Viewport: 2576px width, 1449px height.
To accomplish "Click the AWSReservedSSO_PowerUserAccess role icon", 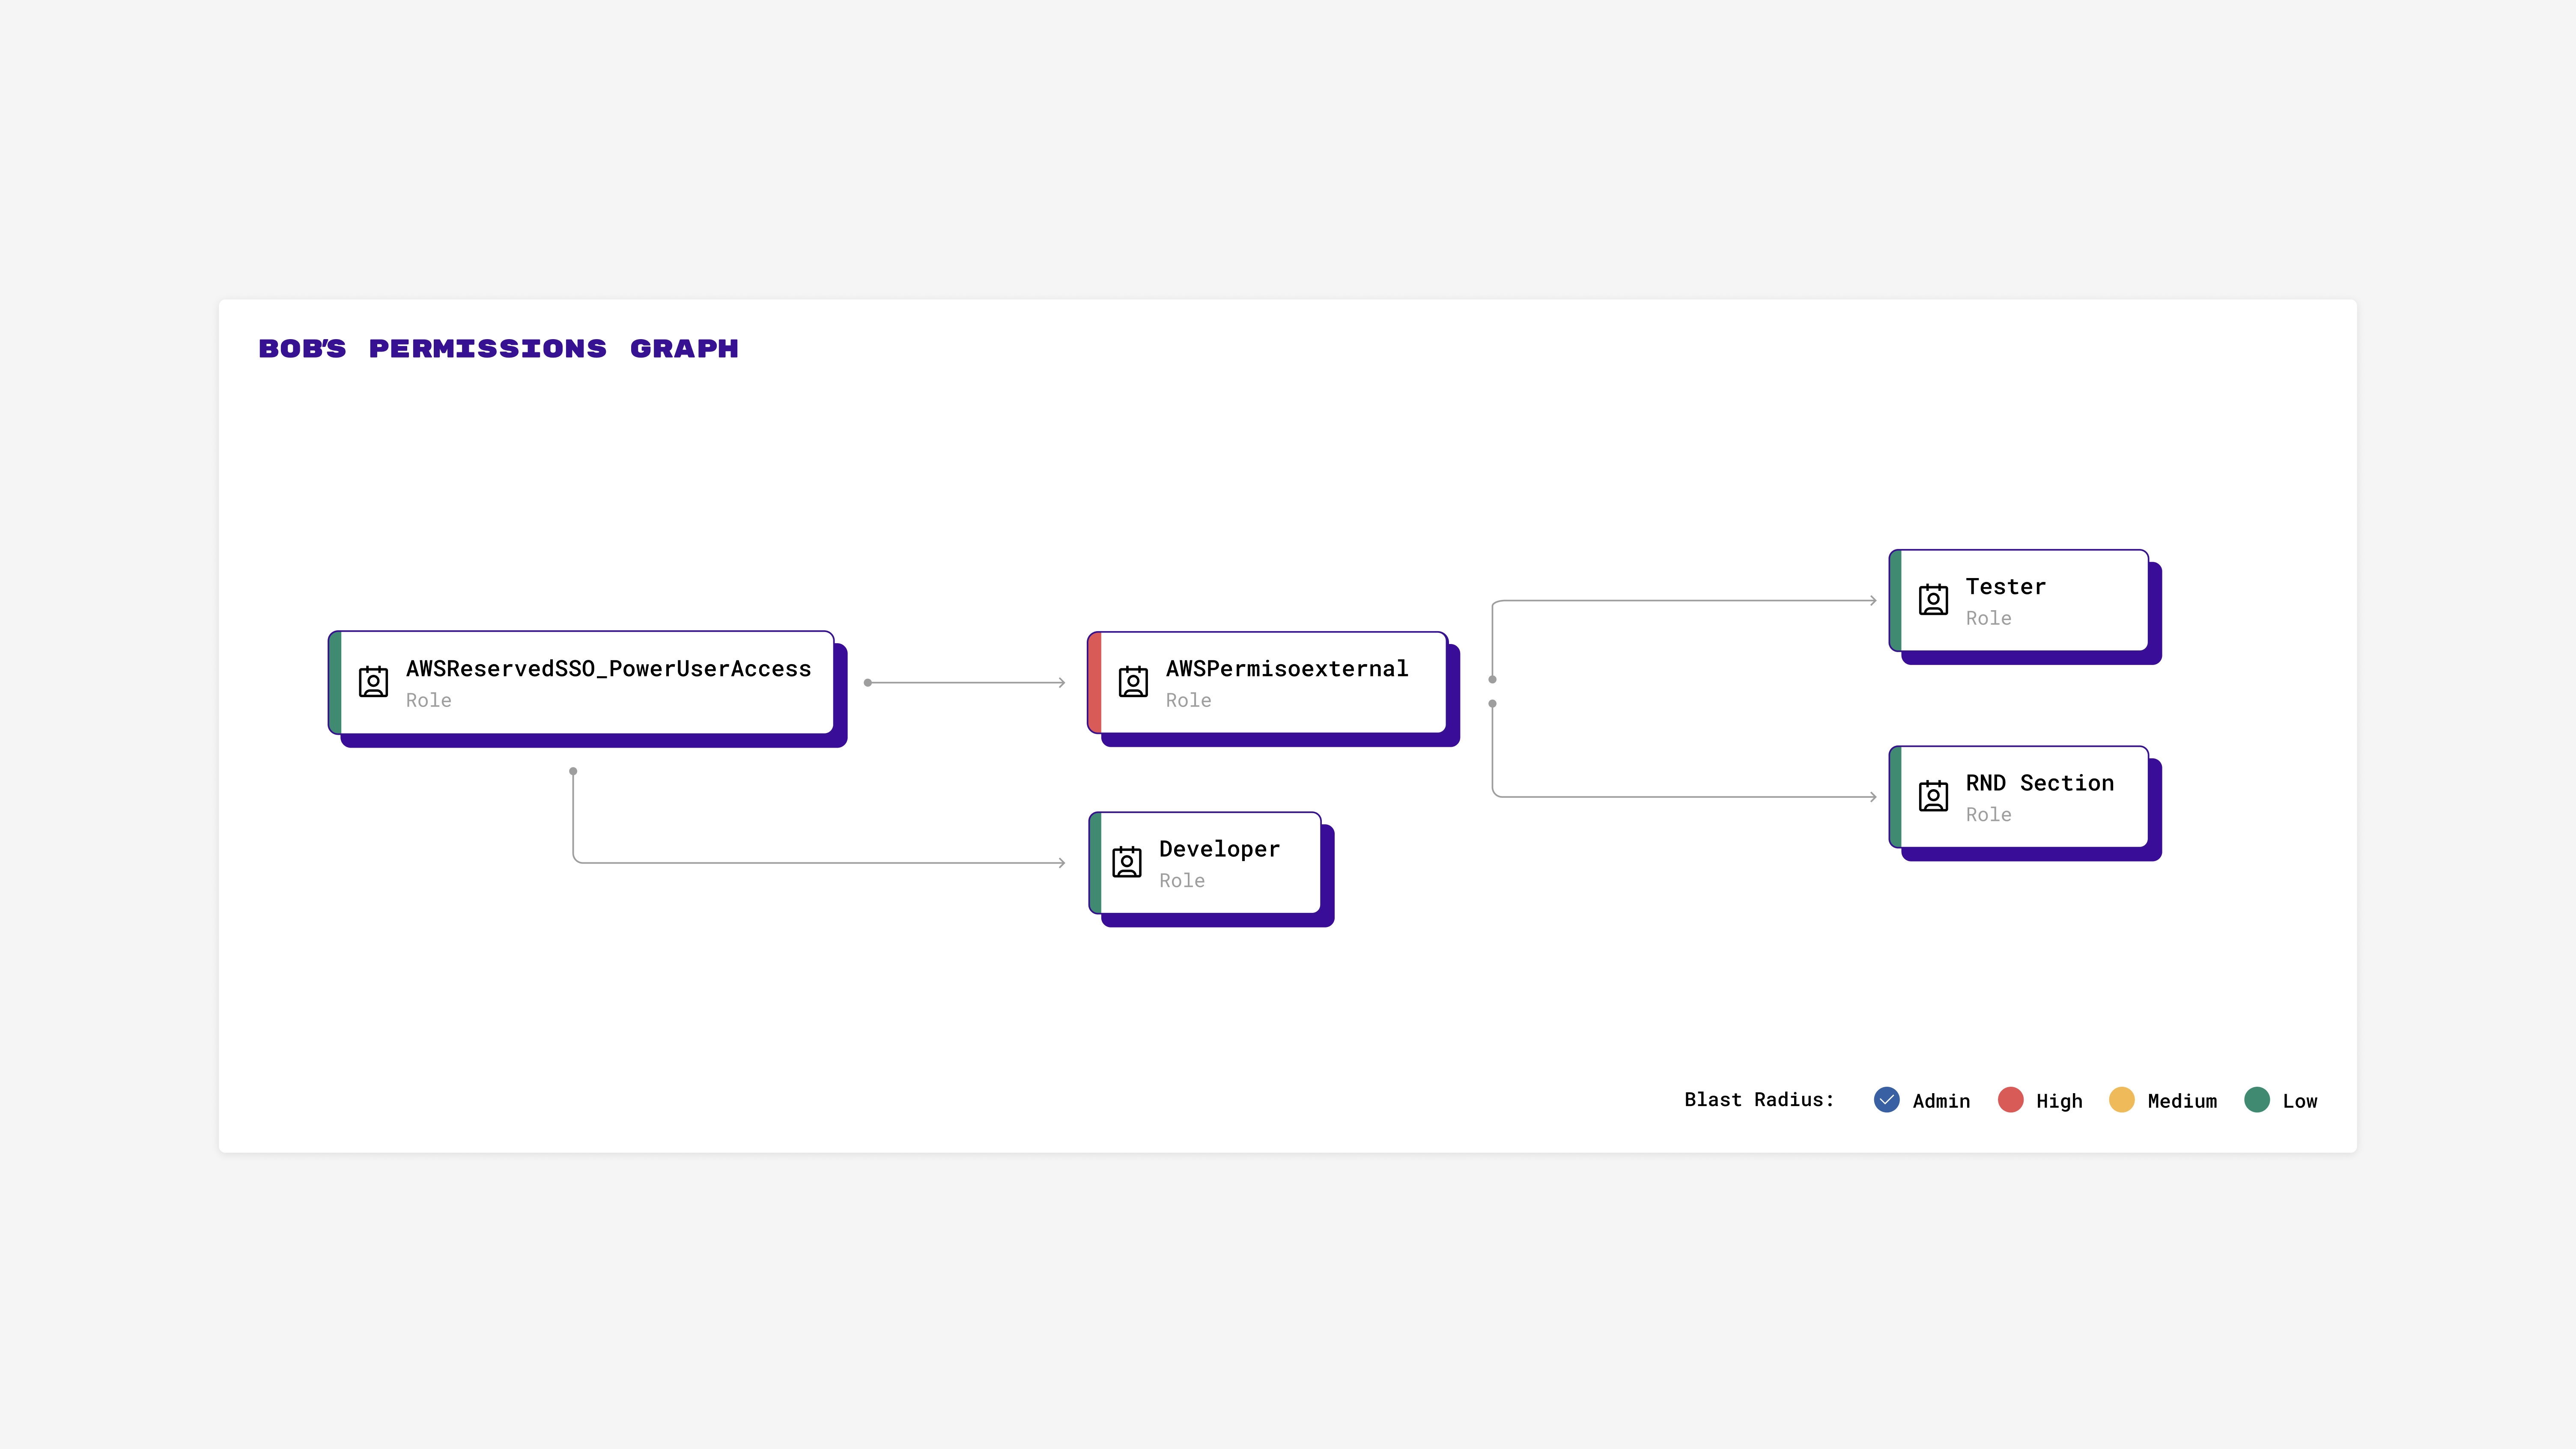I will 373,682.
